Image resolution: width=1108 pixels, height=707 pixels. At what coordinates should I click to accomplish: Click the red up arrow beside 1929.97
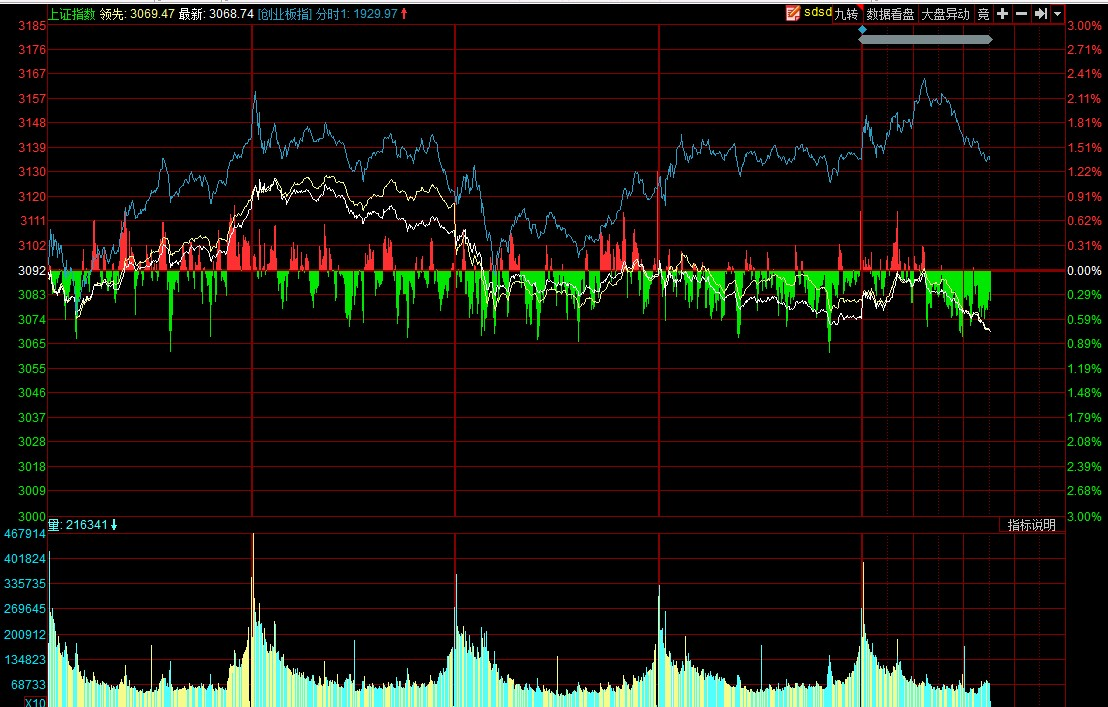pos(404,14)
